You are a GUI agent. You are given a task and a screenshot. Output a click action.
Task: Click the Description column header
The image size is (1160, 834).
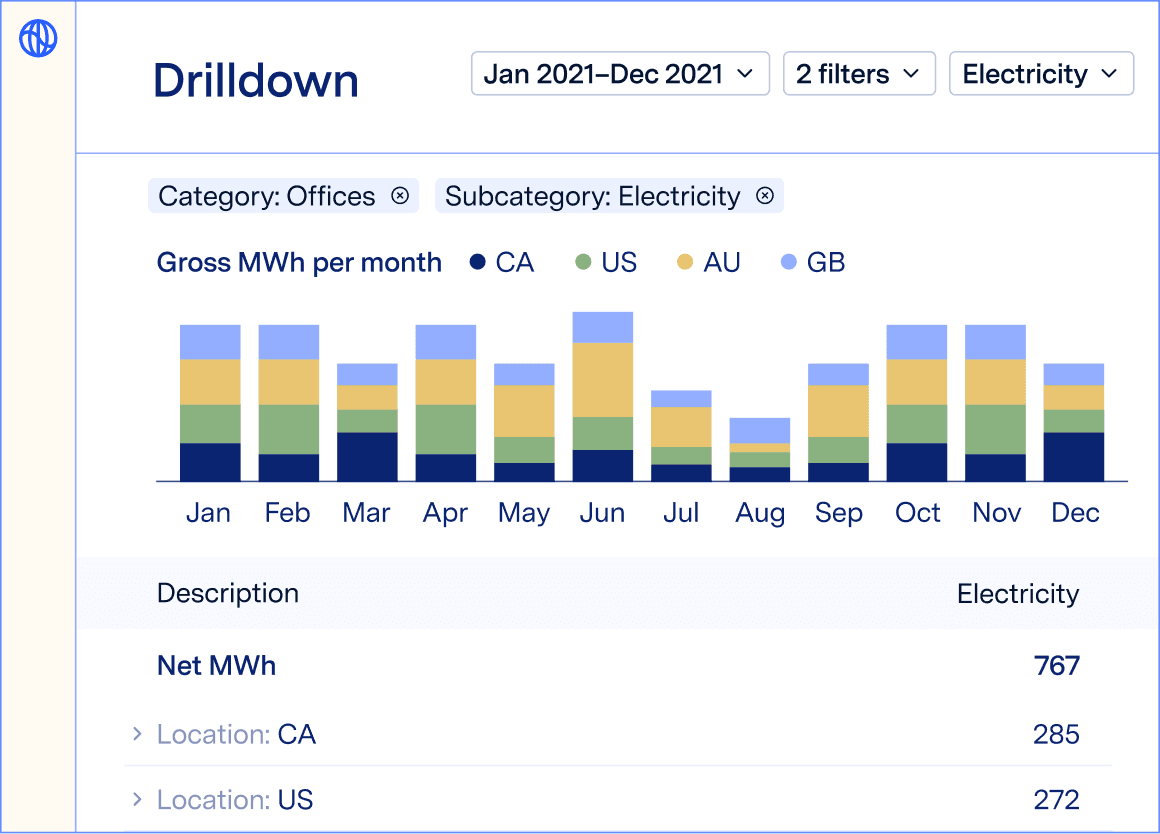[228, 593]
